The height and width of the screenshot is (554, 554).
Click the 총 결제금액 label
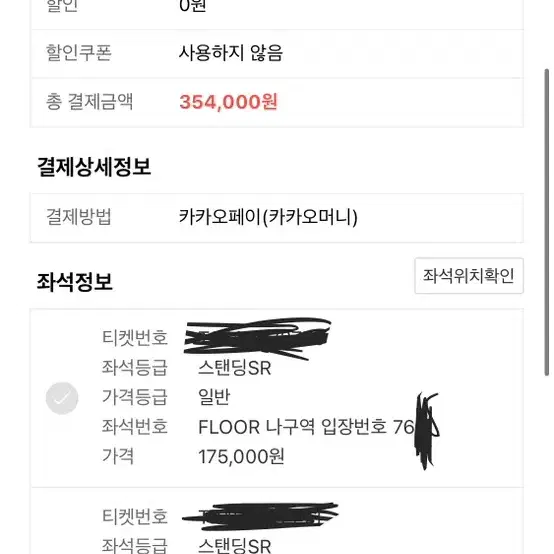(89, 102)
